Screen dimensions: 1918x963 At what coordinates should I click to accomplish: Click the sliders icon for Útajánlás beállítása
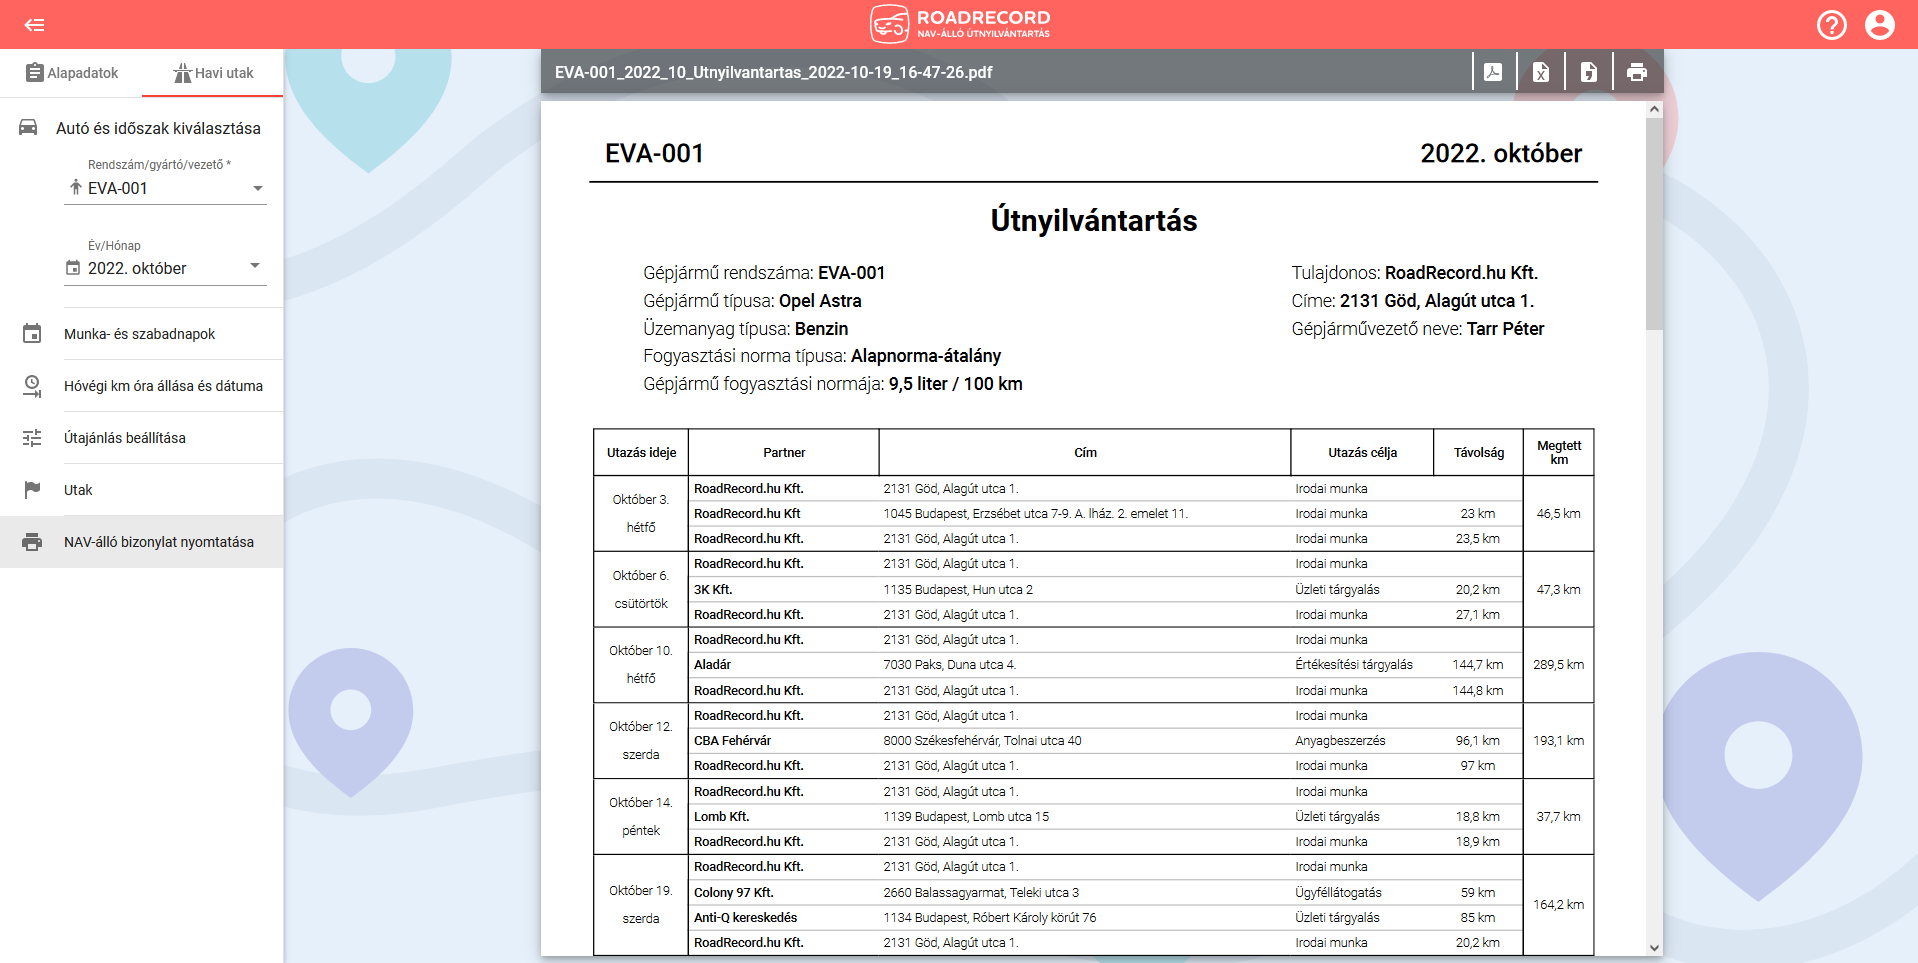(32, 438)
